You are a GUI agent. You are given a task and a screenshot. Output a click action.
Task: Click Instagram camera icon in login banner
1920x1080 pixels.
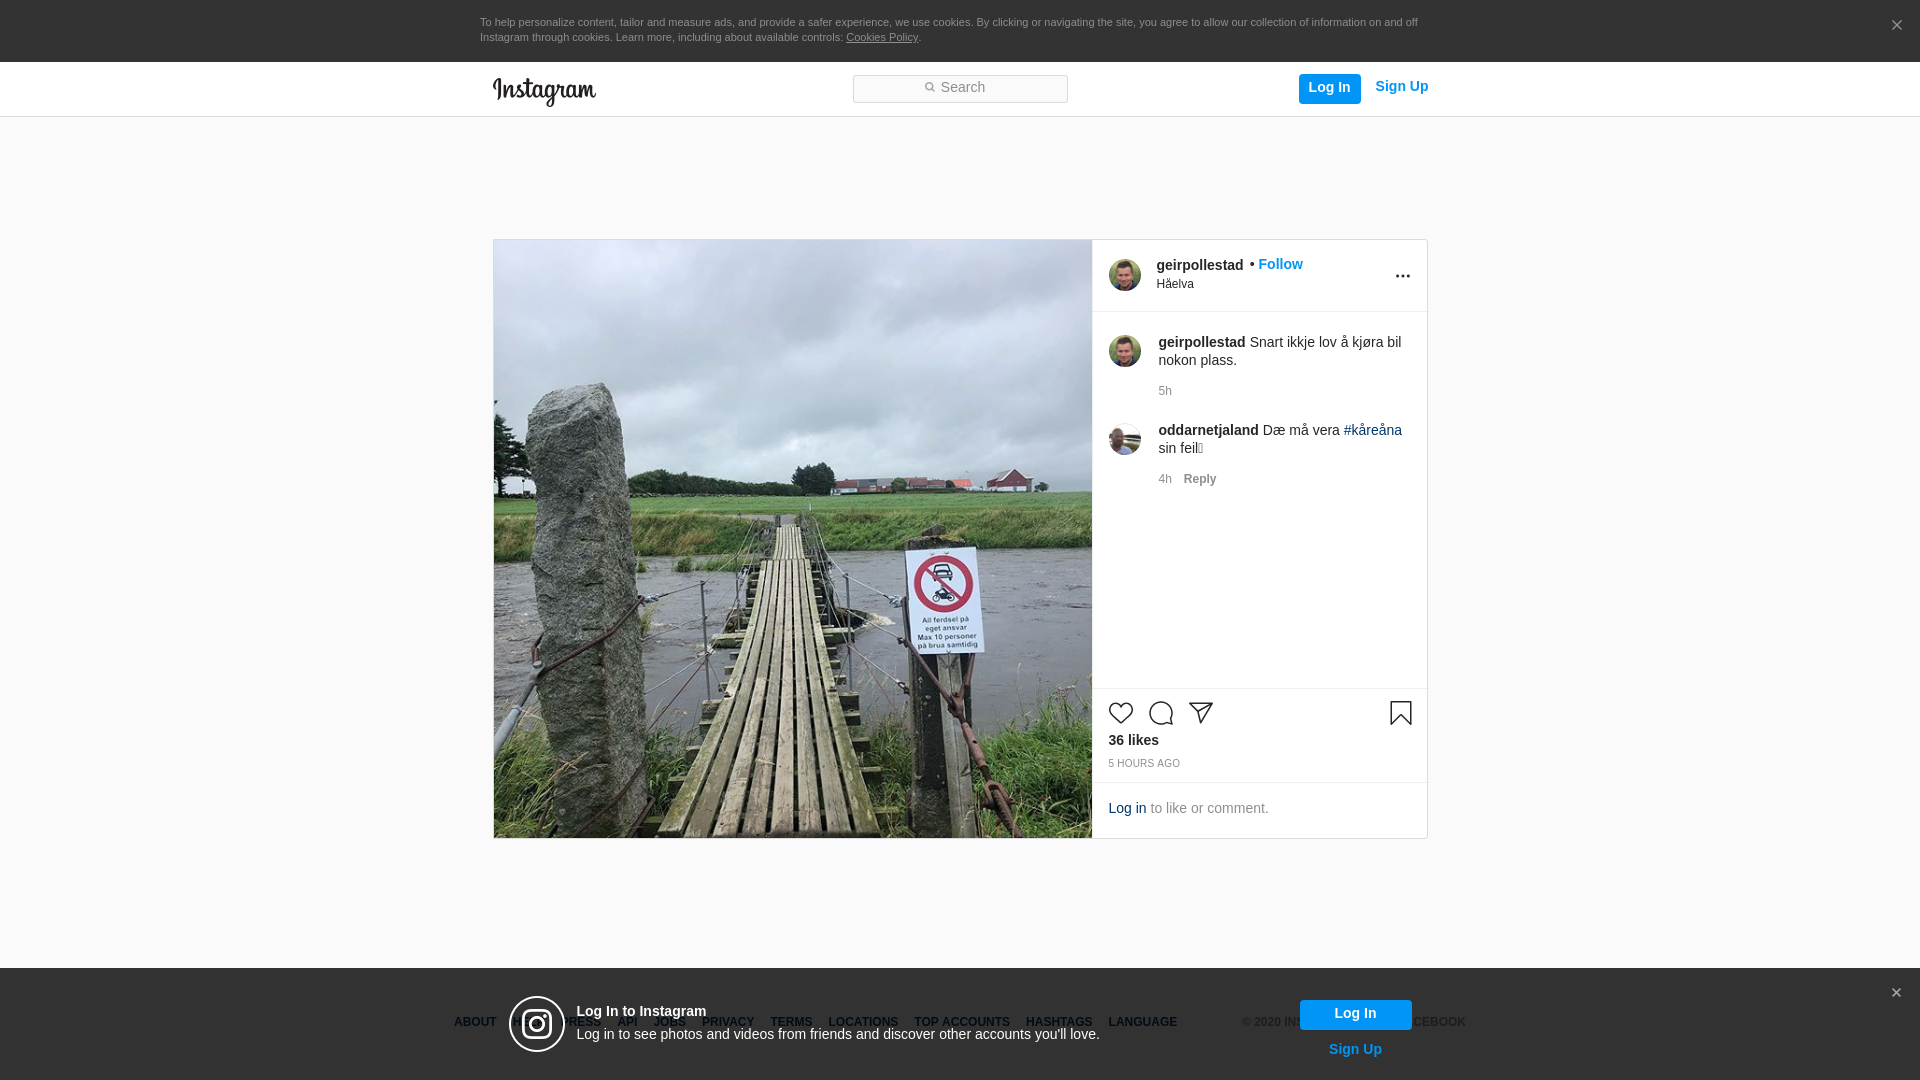point(537,1024)
